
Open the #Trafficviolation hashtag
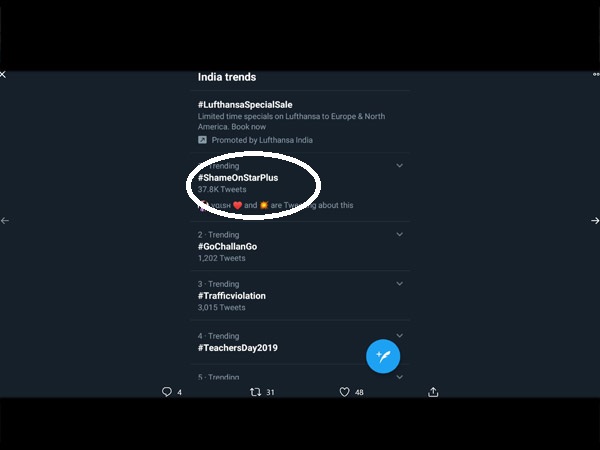pos(232,296)
